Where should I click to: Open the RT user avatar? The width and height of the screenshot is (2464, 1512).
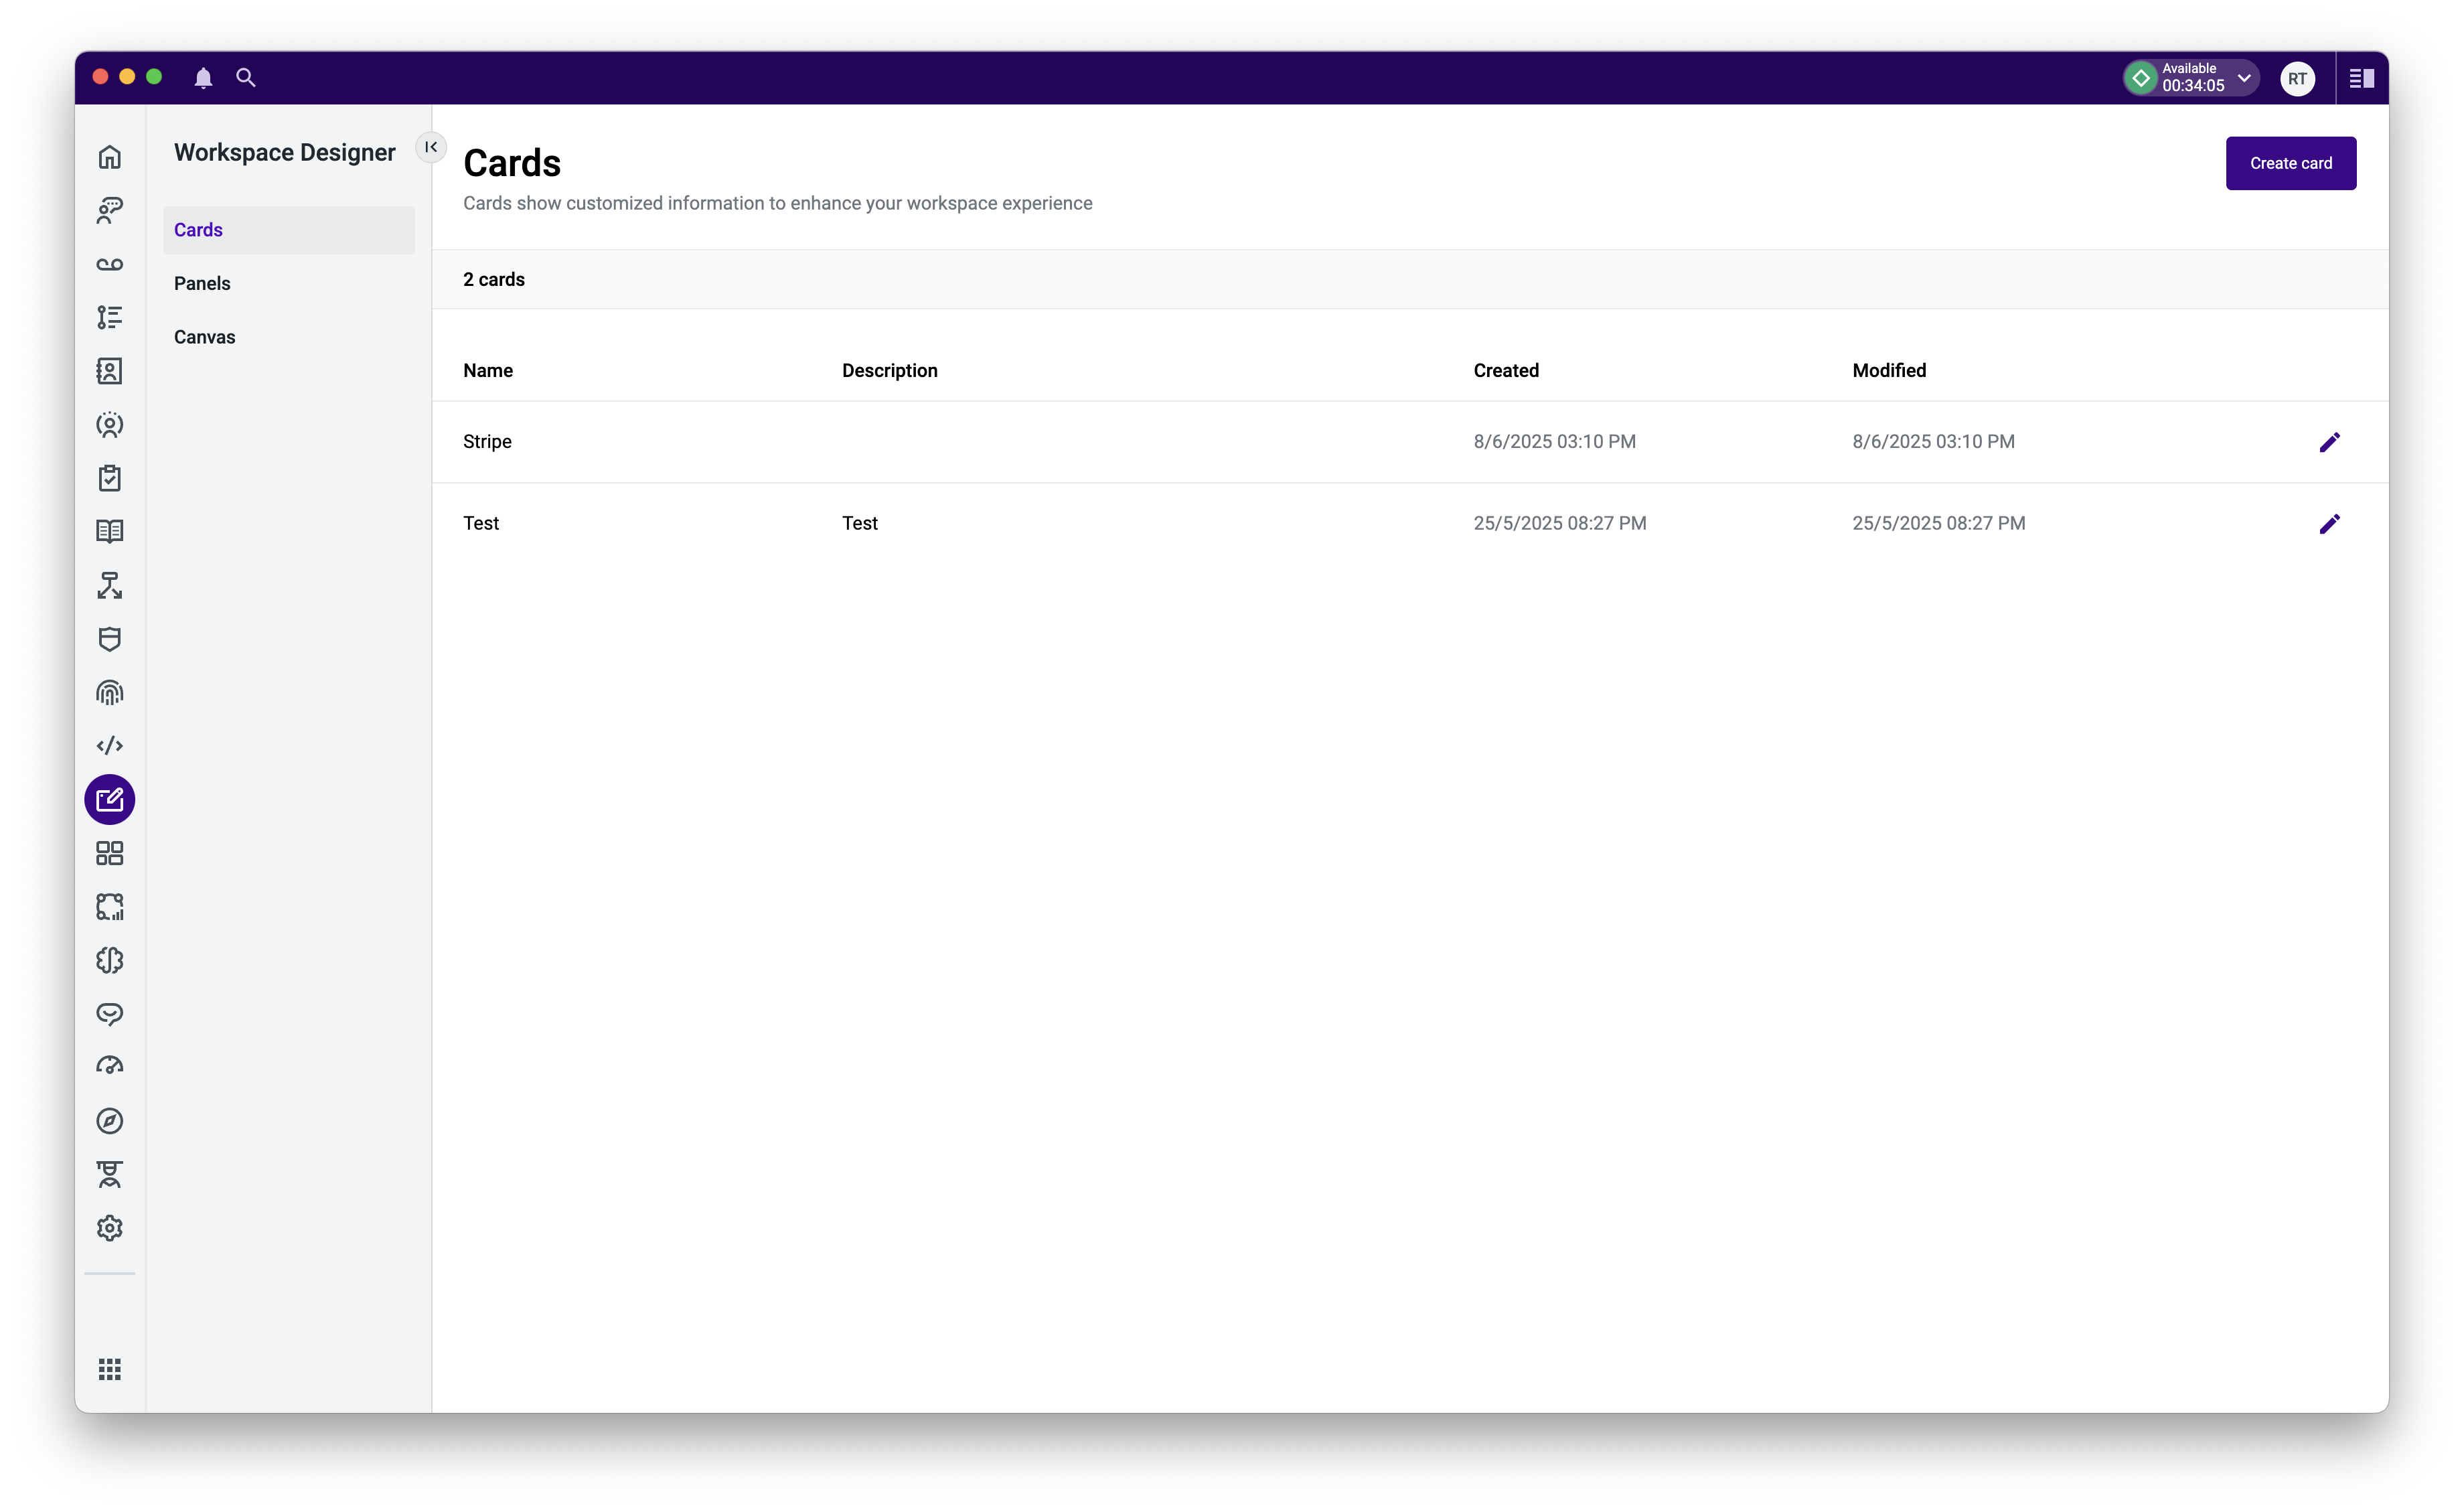2298,78
